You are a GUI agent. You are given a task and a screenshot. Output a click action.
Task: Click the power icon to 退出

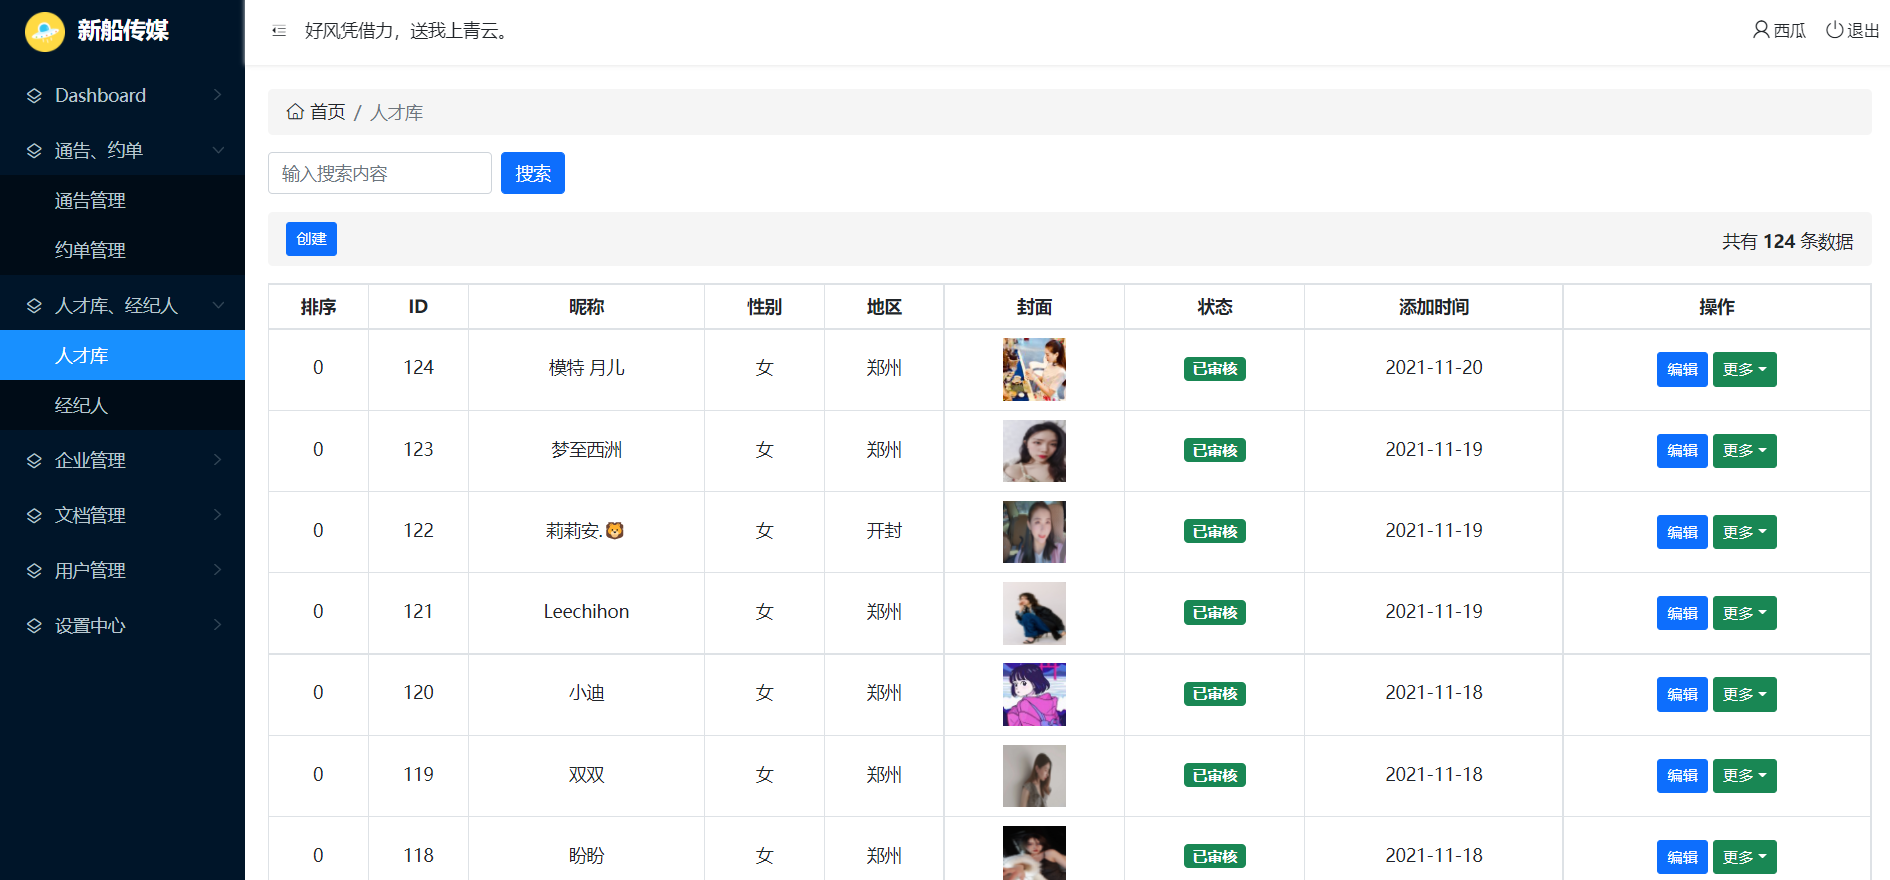point(1834,30)
